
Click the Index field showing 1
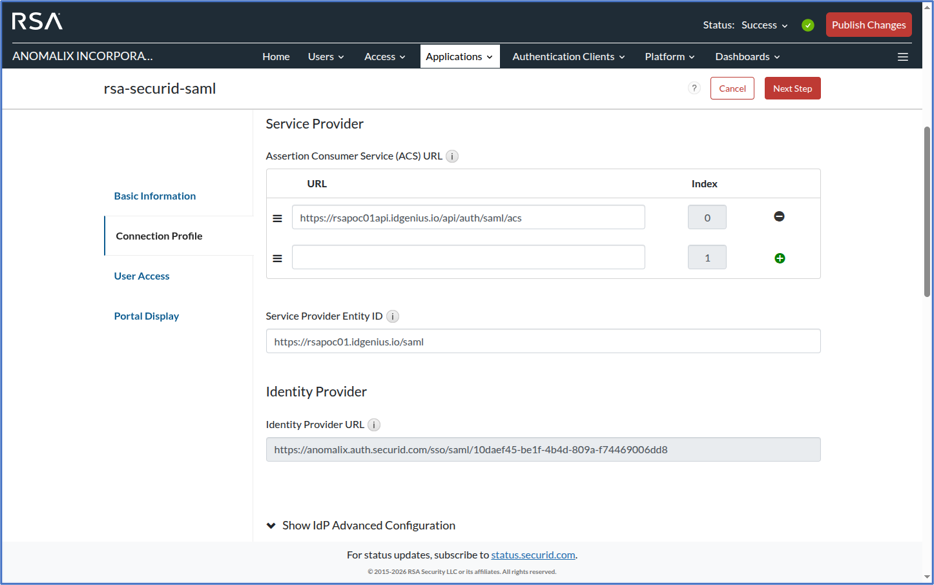tap(707, 257)
